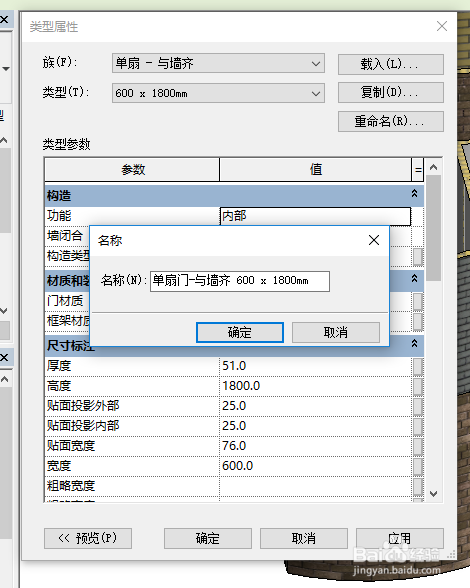Click the associate parameter button for 框架材质
Screen dimensions: 470x588
pyautogui.click(x=418, y=321)
